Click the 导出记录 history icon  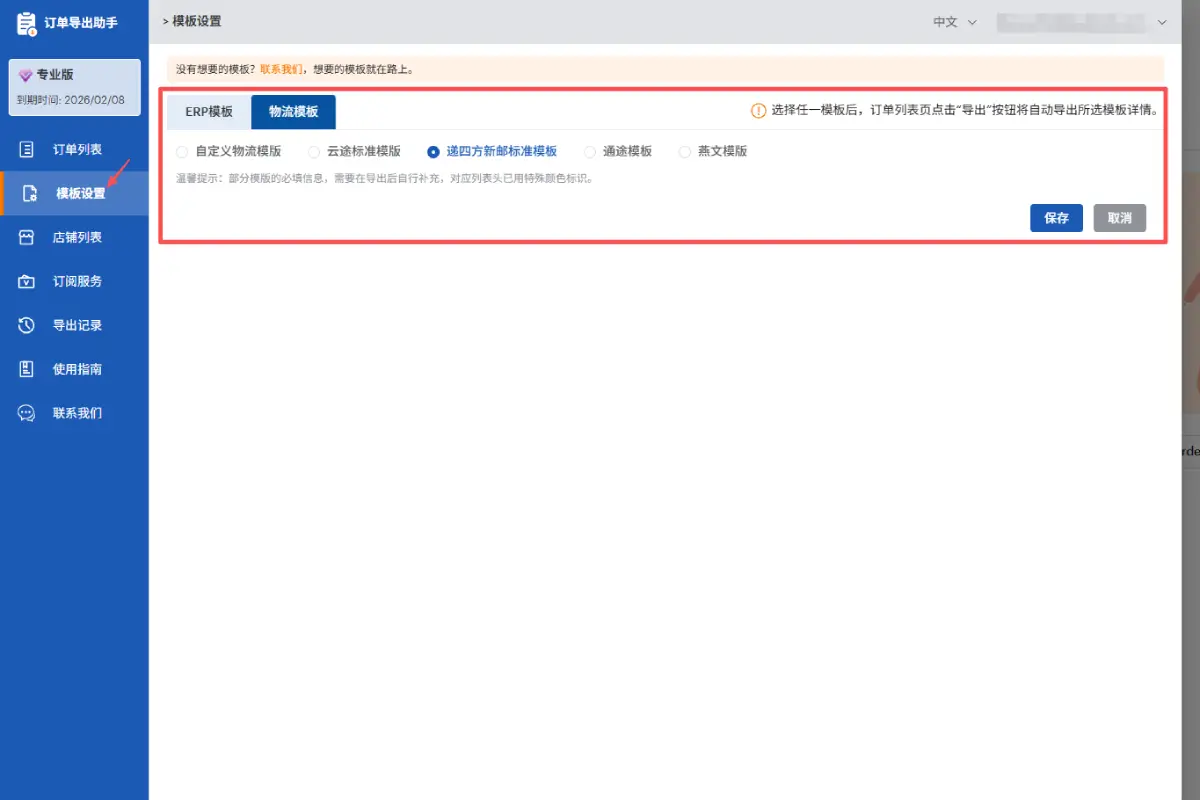(28, 325)
